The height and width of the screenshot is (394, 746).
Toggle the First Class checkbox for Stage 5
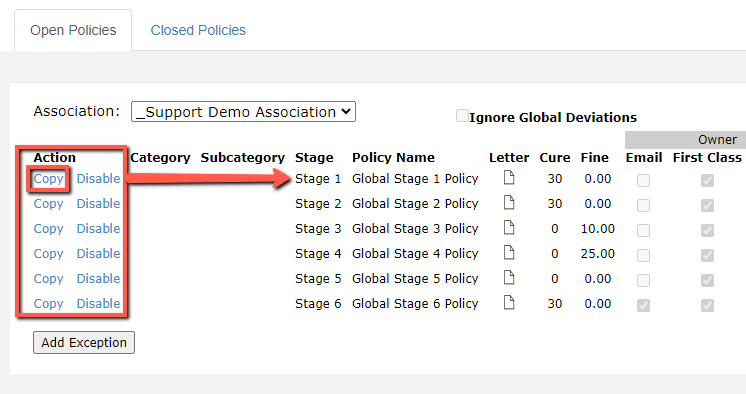point(707,280)
